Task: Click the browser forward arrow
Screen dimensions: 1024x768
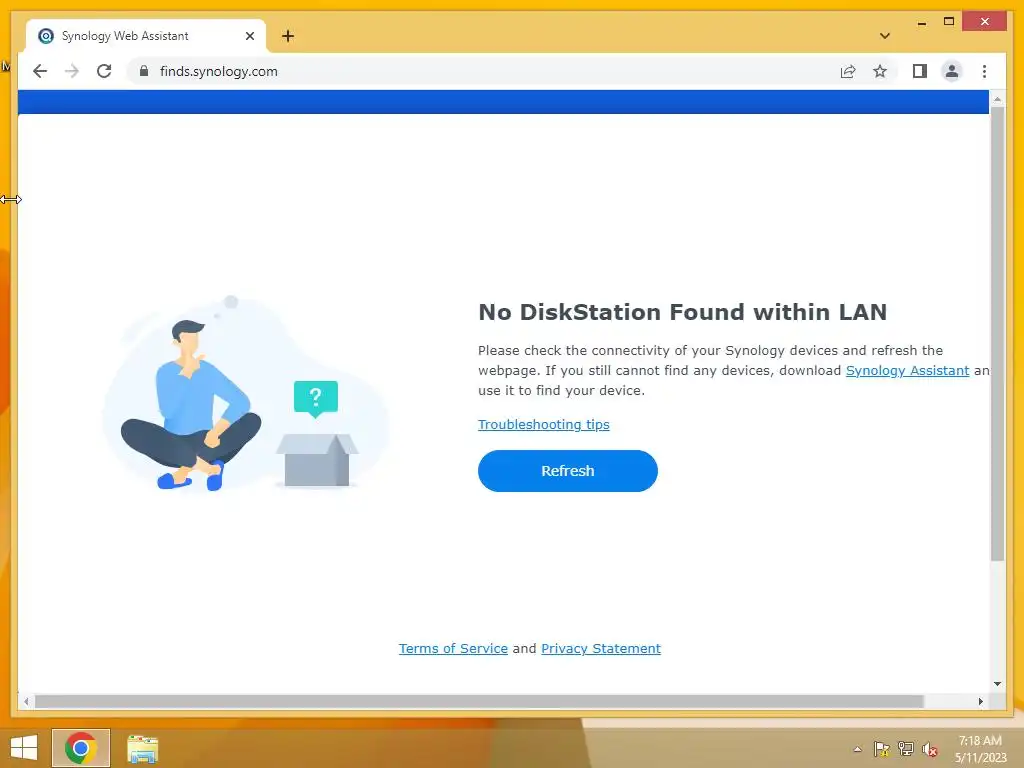Action: click(x=72, y=71)
